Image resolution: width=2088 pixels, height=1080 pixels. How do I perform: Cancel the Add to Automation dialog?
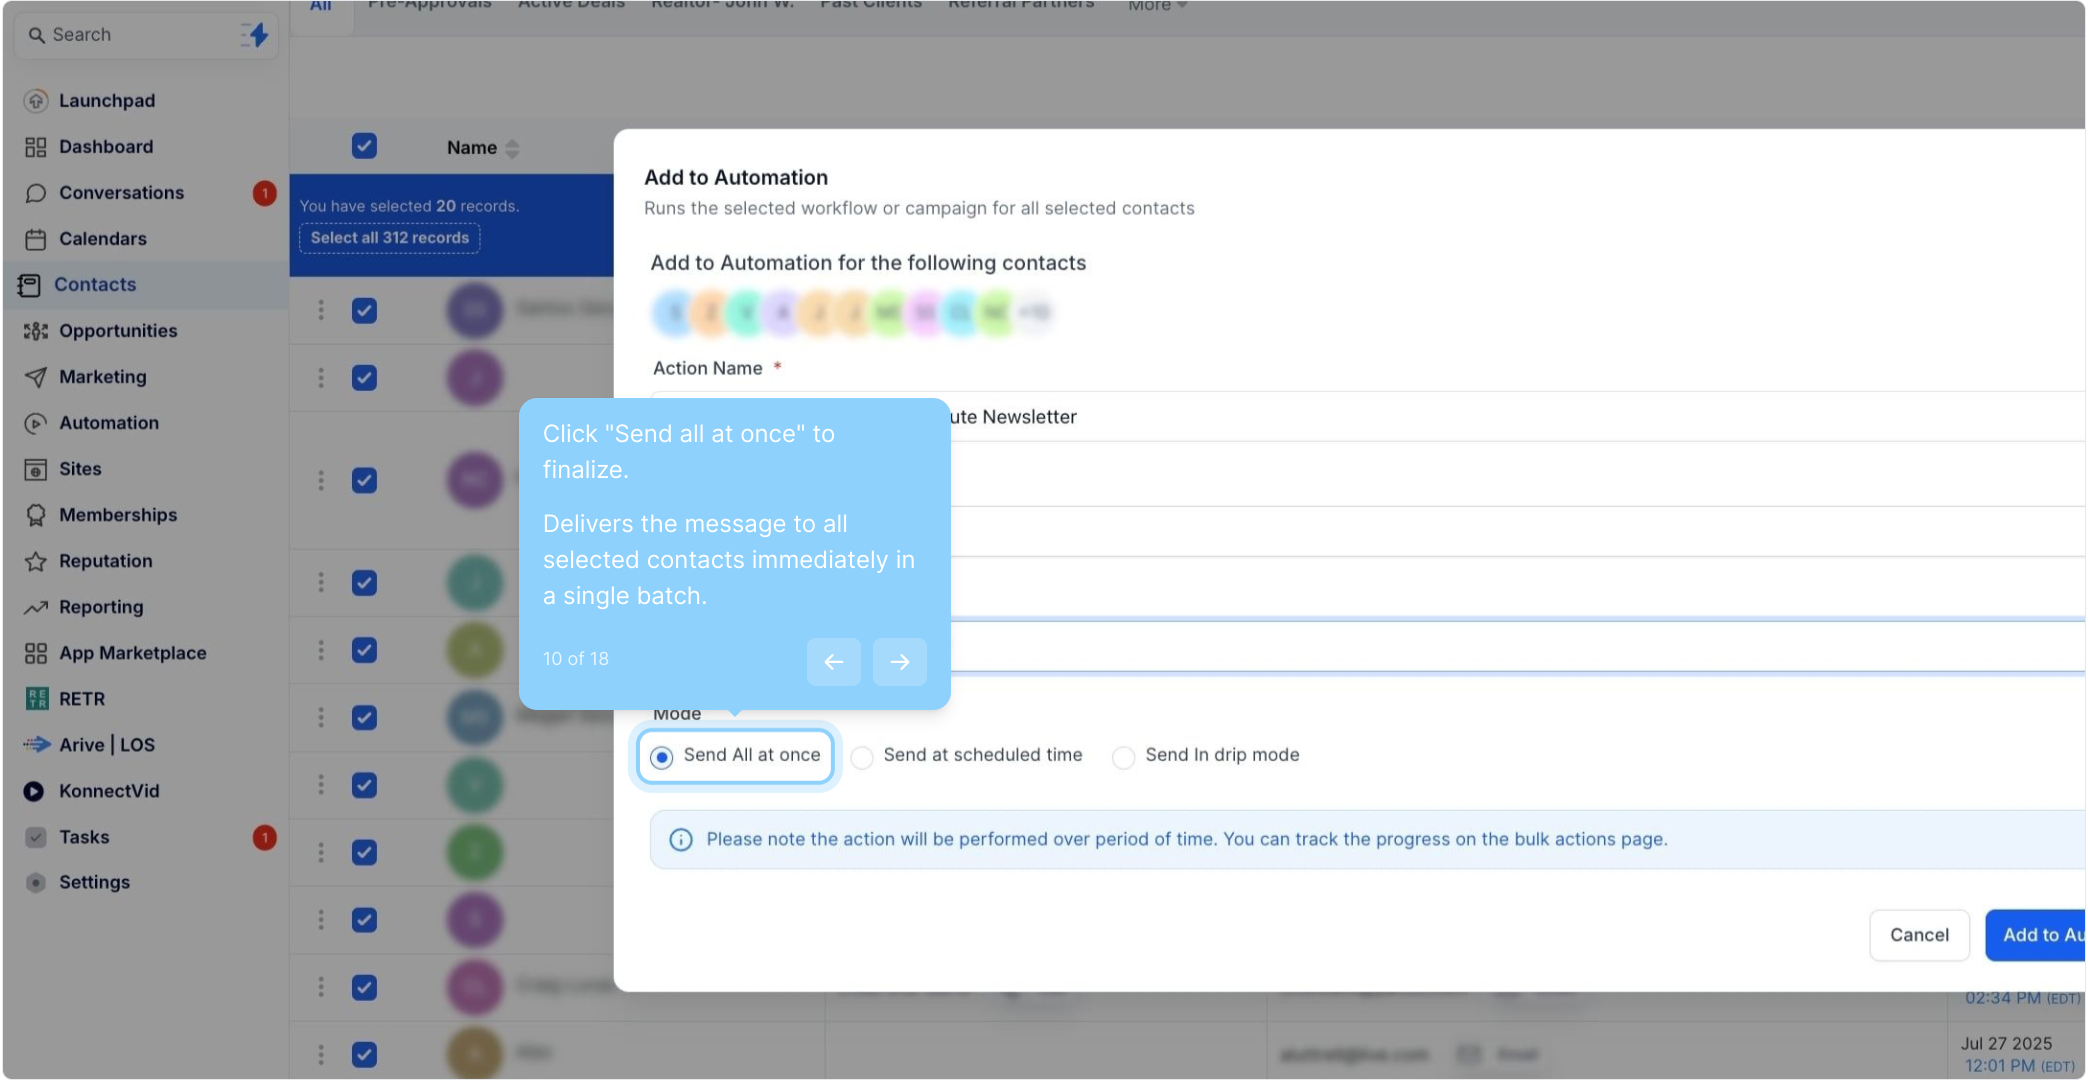[1918, 935]
